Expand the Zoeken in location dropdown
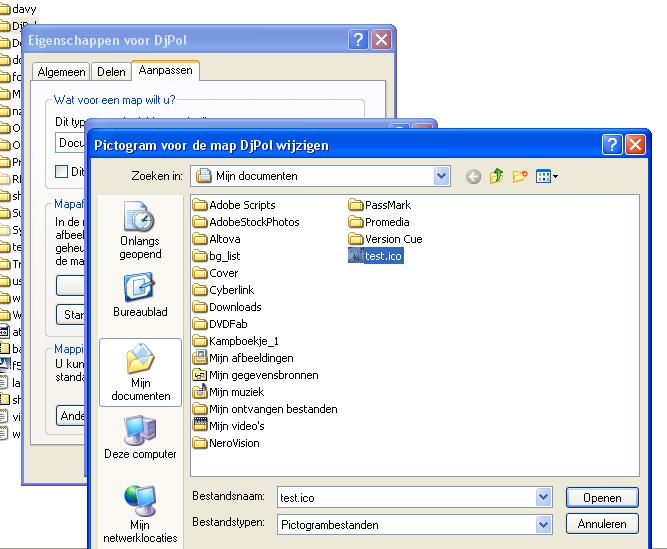The width and height of the screenshot is (667, 549). 442,176
